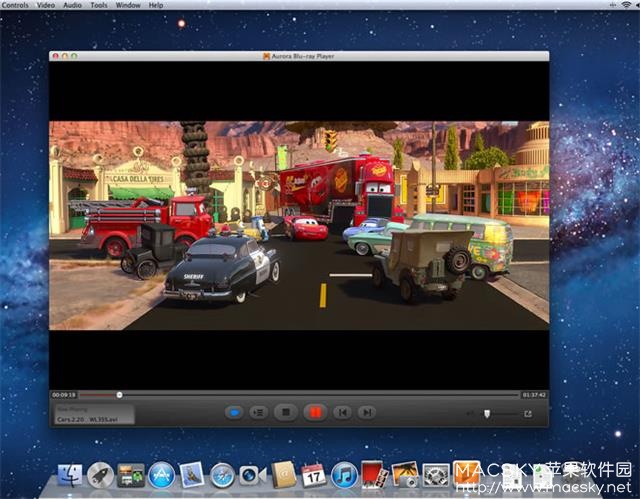Skip to the next chapter
Viewport: 640px width, 499px height.
coord(367,413)
